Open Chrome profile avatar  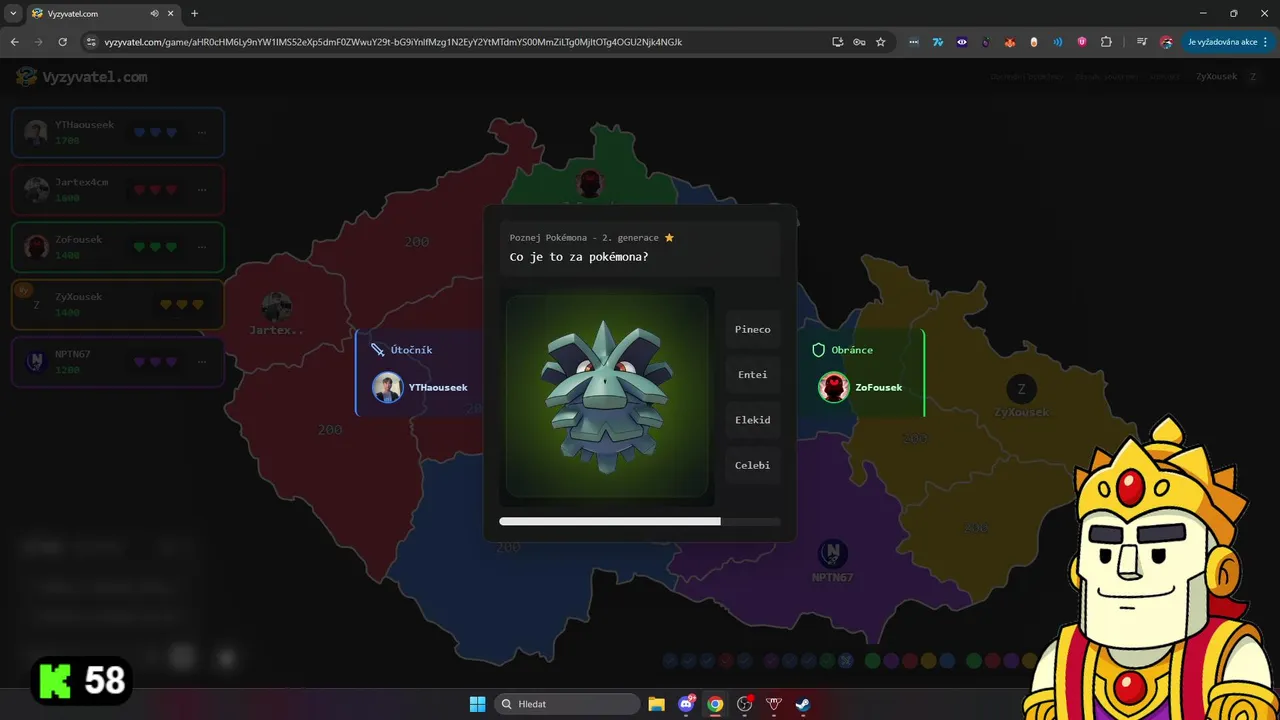1166,42
